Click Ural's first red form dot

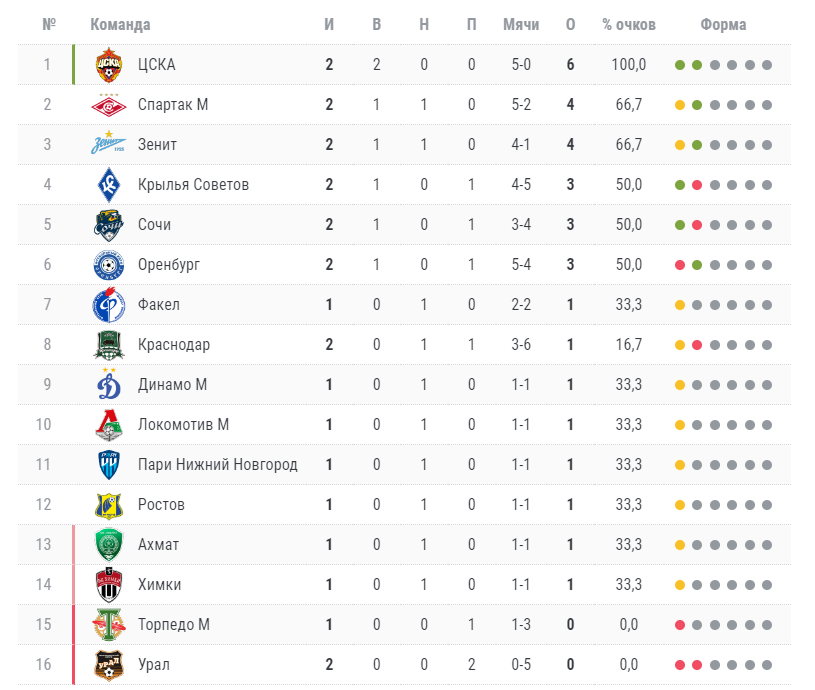pos(680,665)
